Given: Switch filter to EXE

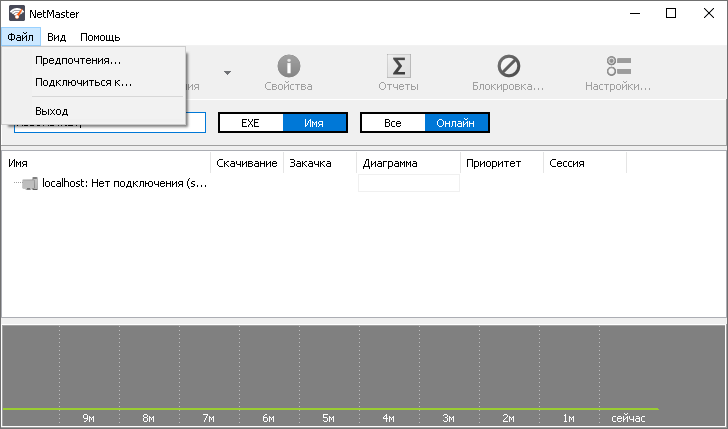Looking at the screenshot, I should point(251,123).
